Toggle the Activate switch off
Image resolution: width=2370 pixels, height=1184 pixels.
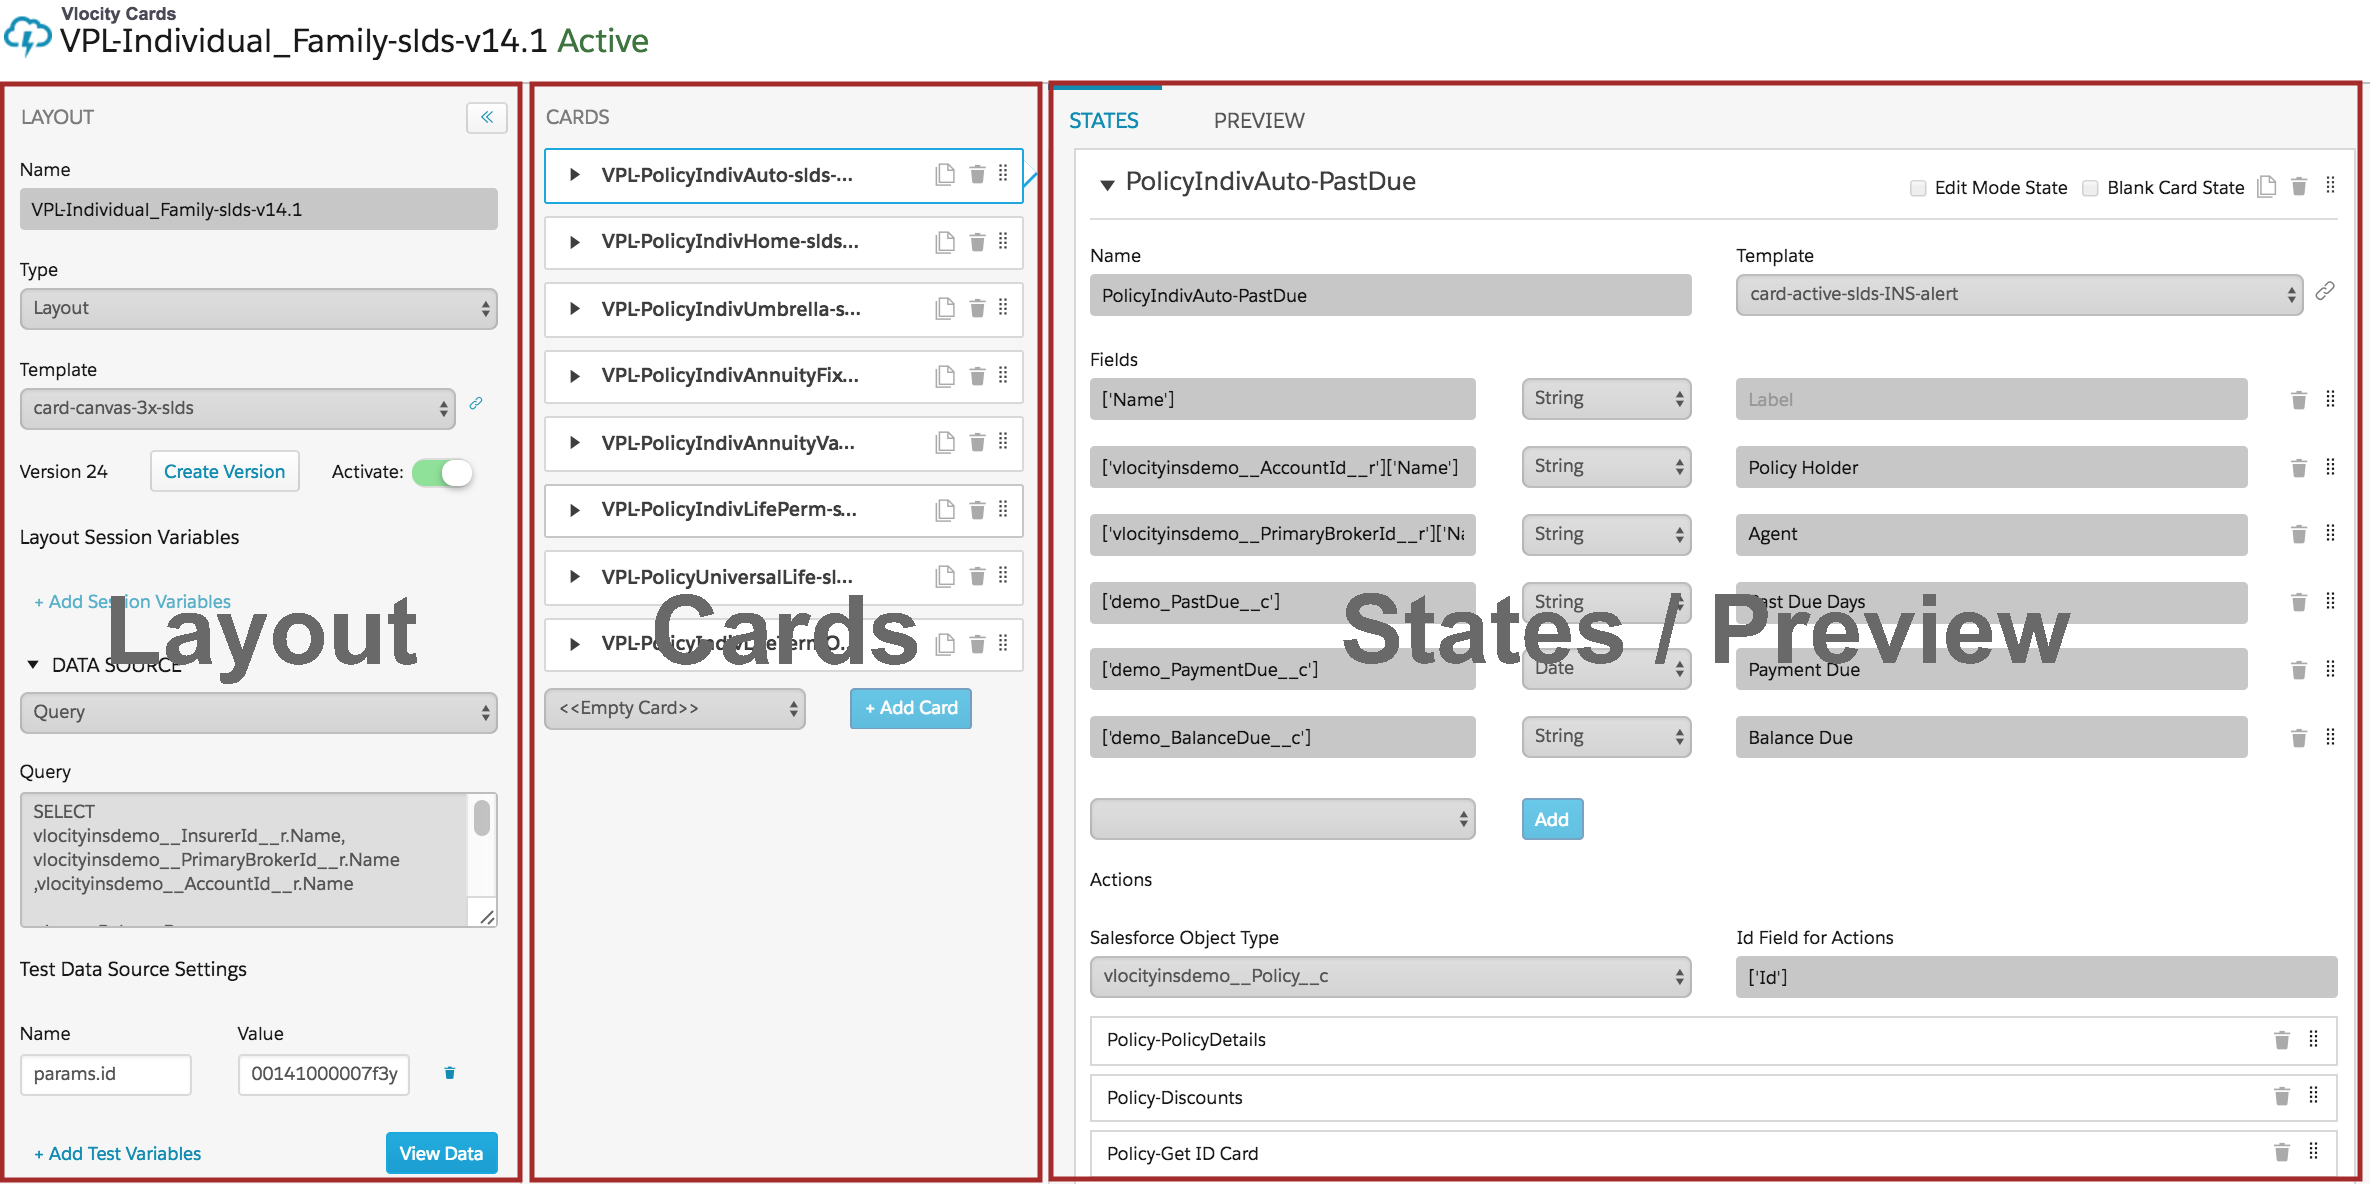click(x=442, y=472)
